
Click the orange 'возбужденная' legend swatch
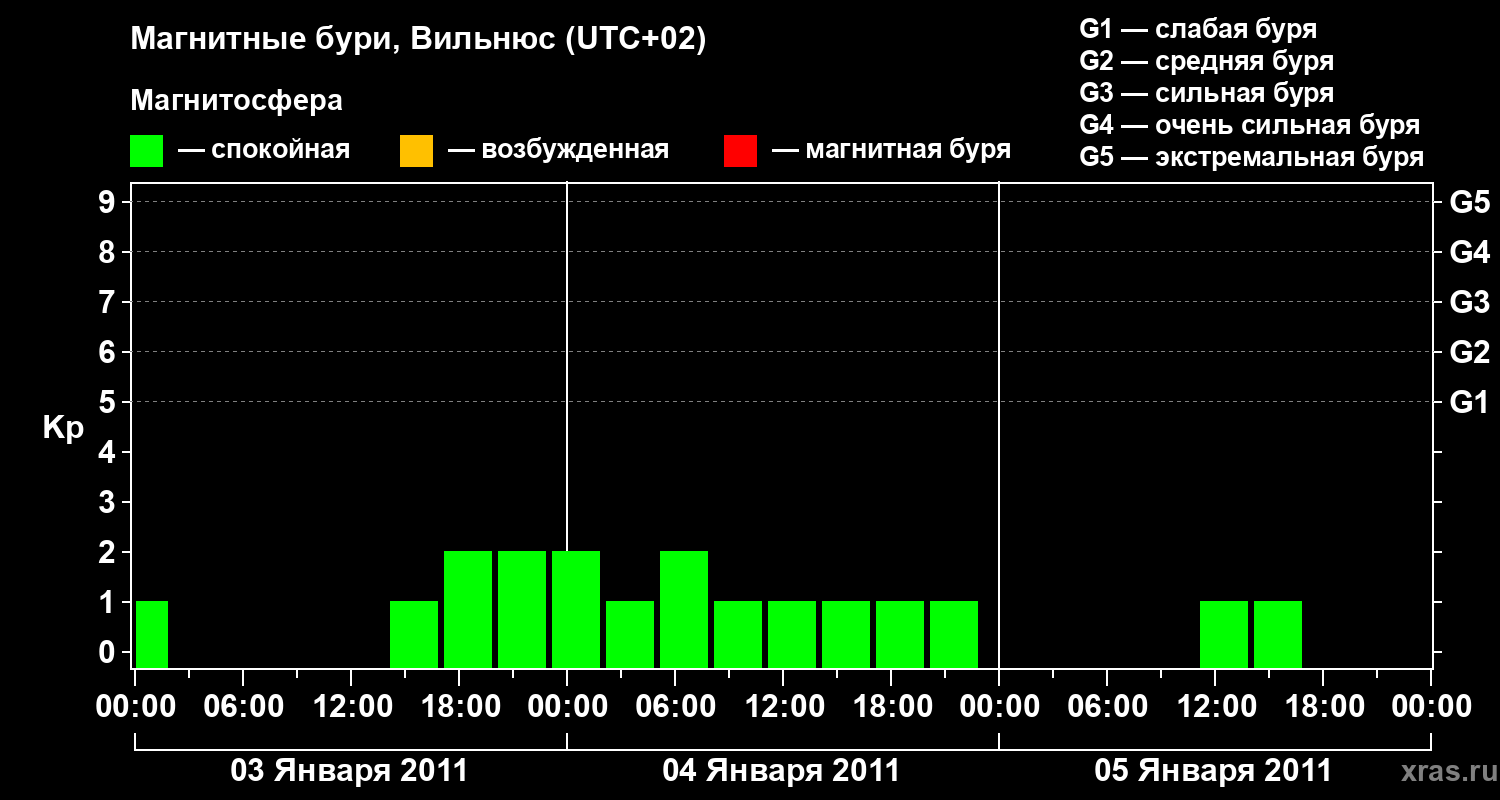(416, 150)
